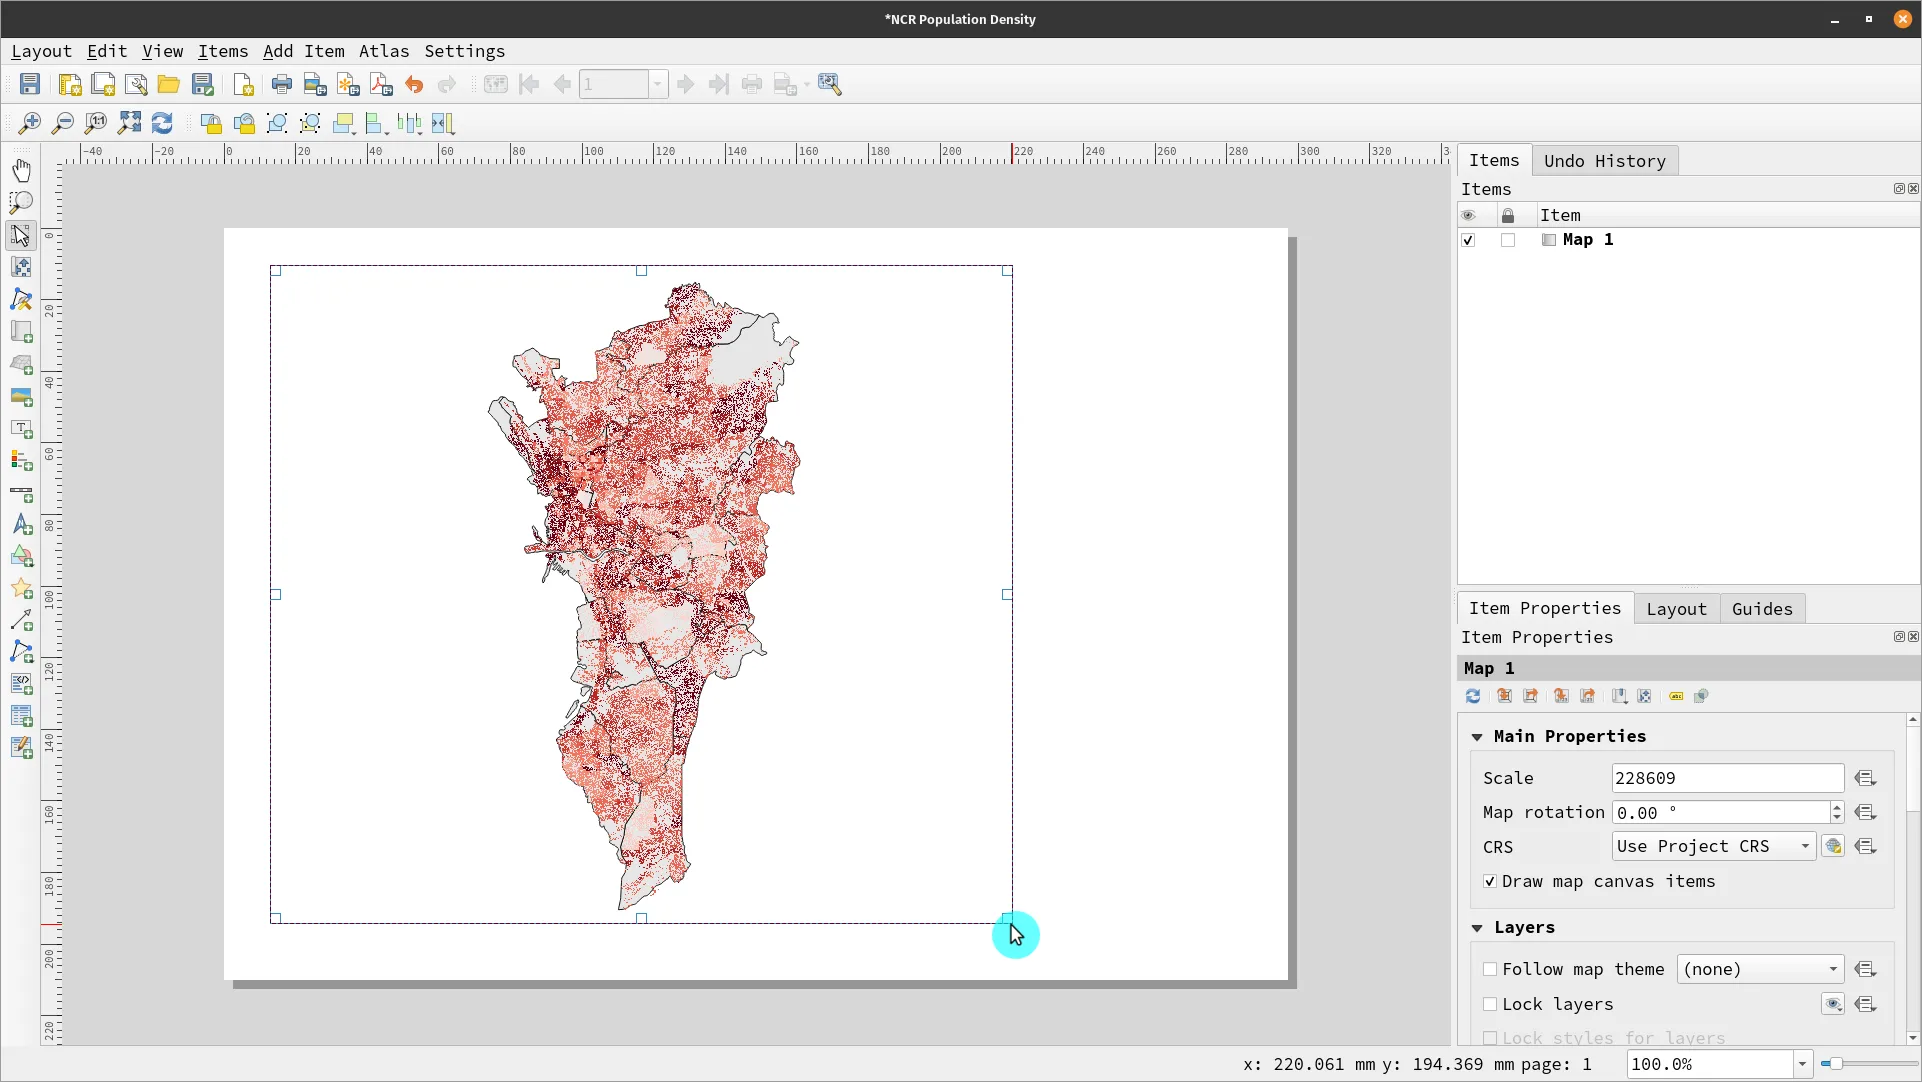Open the Atlas menu

coord(385,51)
